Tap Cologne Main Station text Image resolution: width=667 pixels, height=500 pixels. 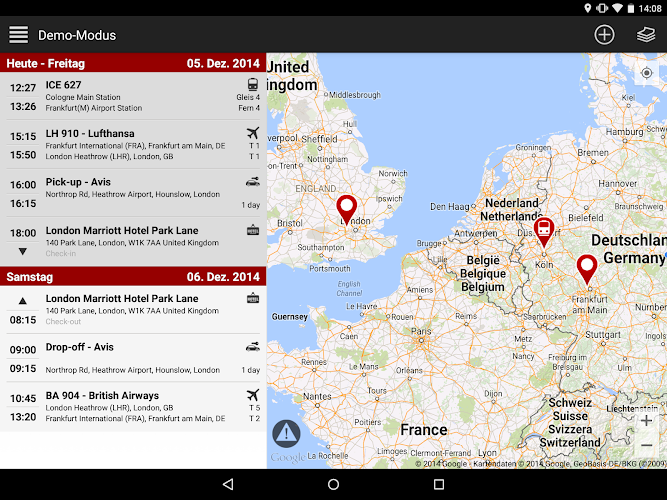click(83, 97)
